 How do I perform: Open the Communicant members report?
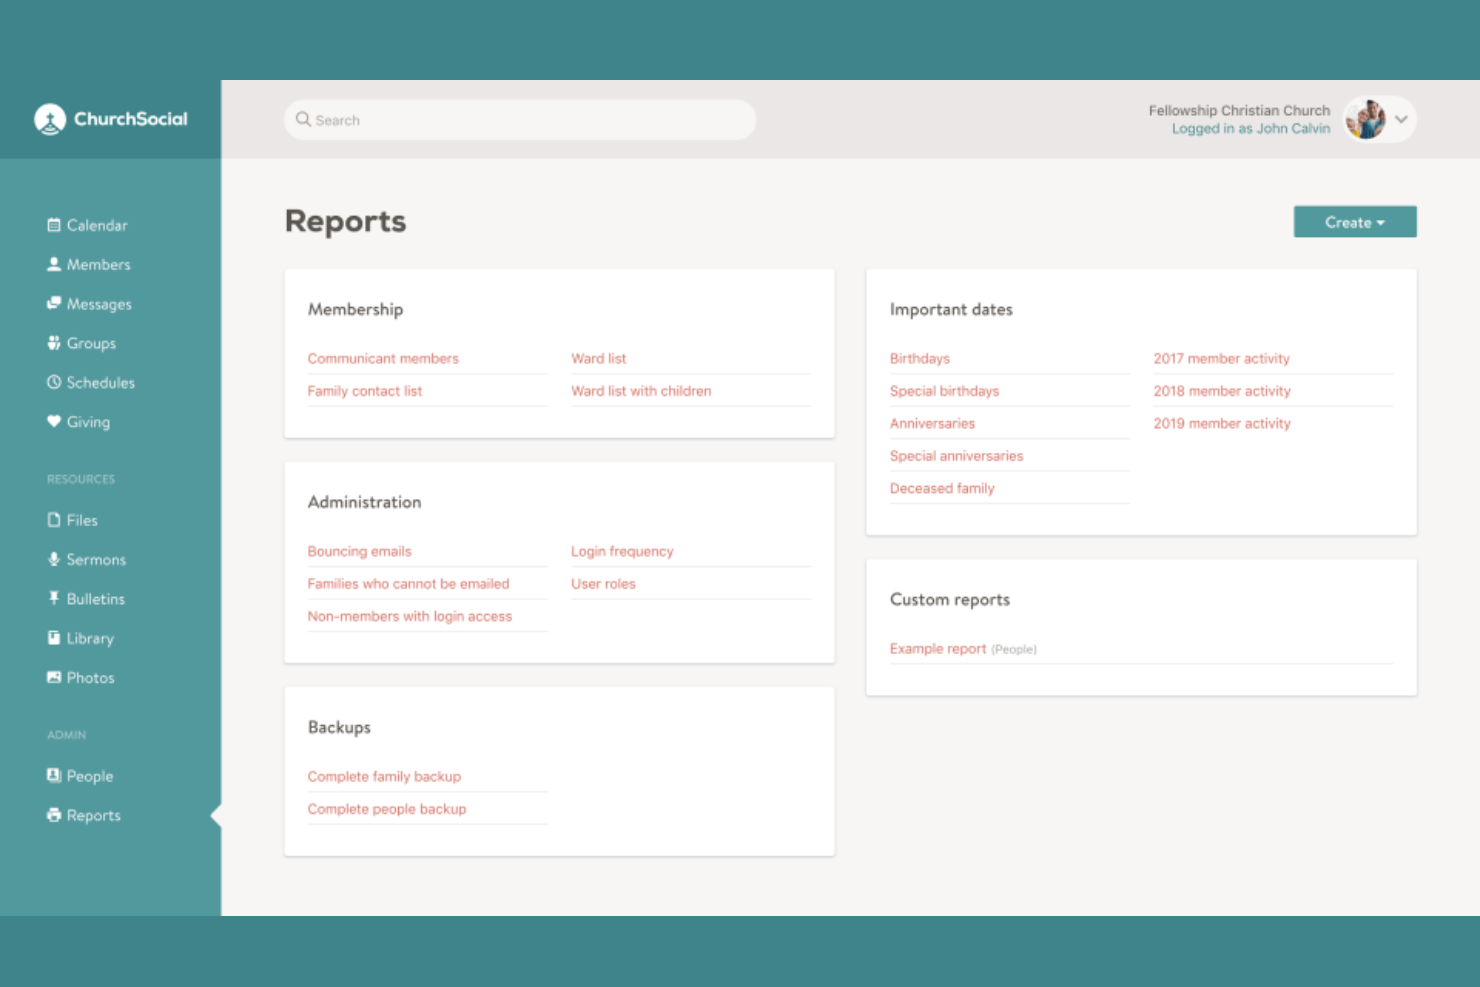point(383,358)
